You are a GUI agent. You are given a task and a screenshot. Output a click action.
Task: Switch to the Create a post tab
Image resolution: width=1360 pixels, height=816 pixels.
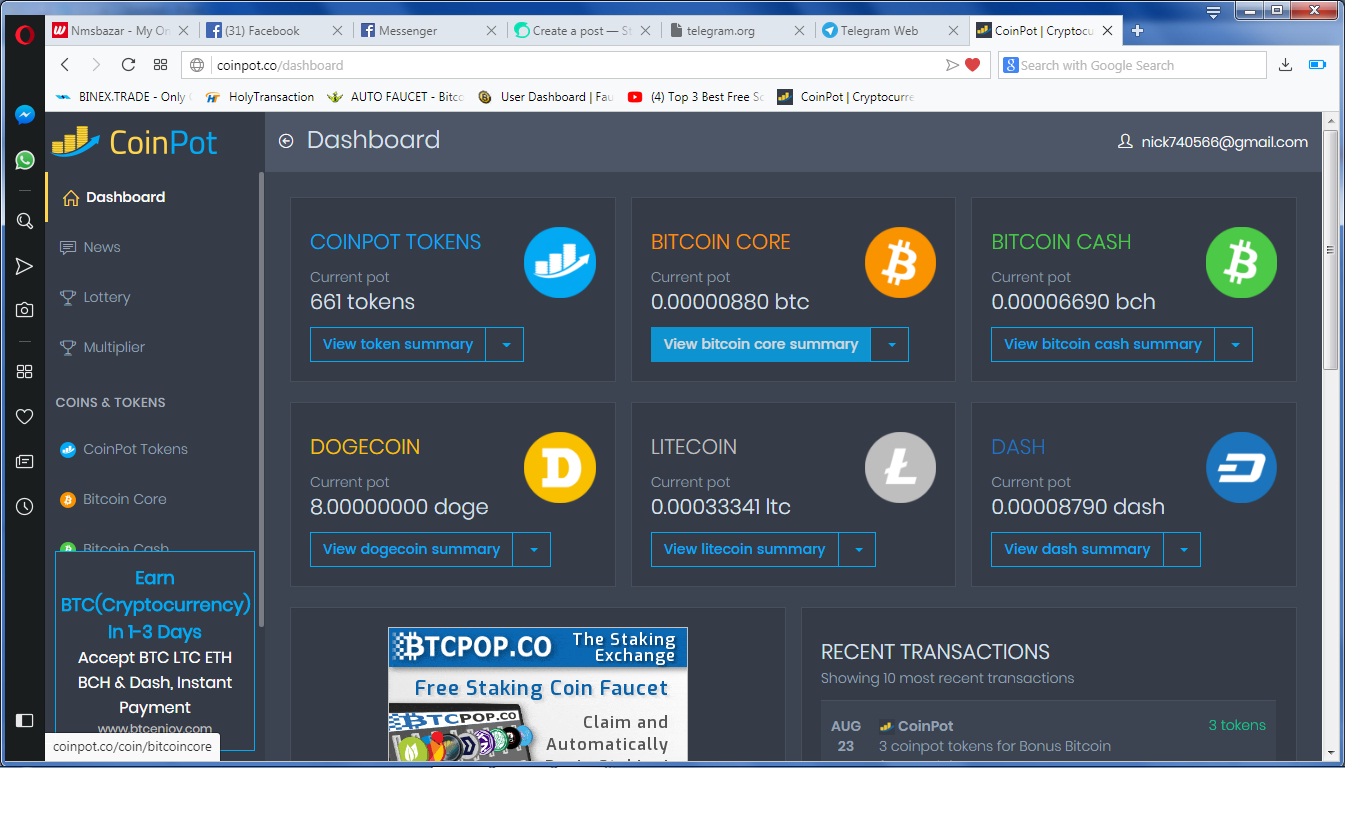[x=581, y=31]
